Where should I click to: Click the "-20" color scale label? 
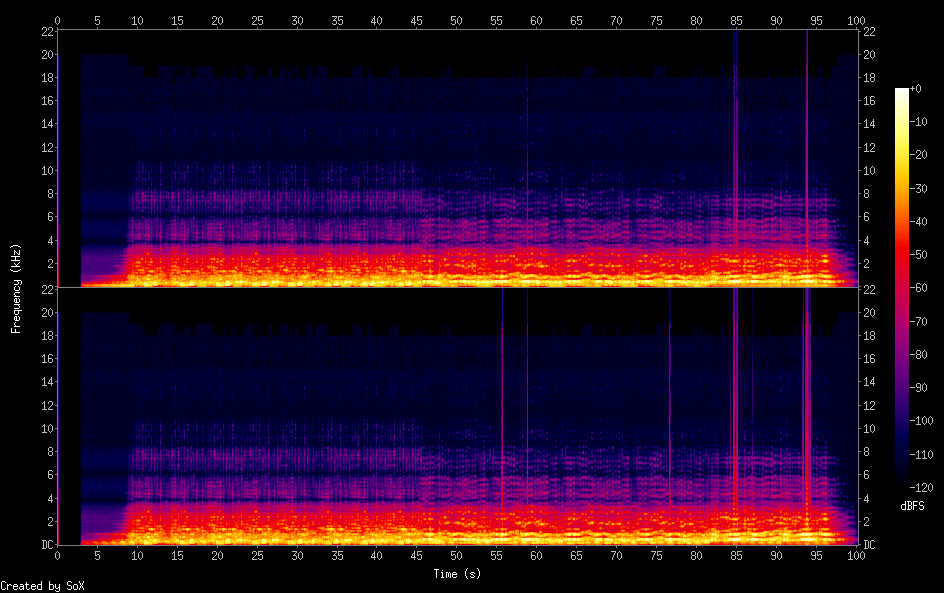click(x=918, y=155)
